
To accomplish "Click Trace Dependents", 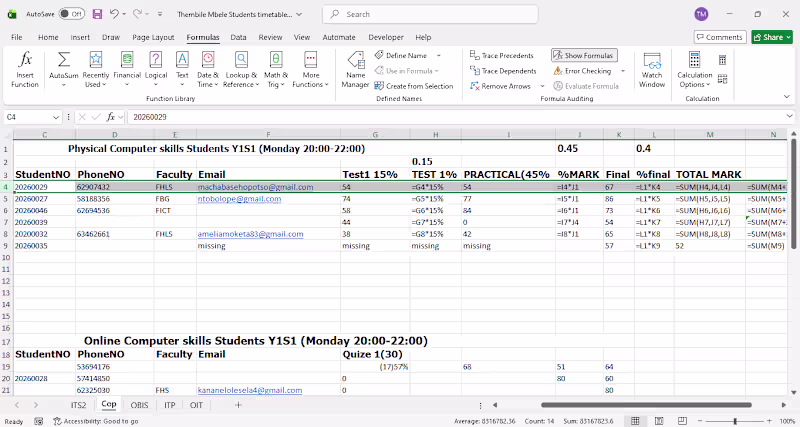I will (x=503, y=71).
